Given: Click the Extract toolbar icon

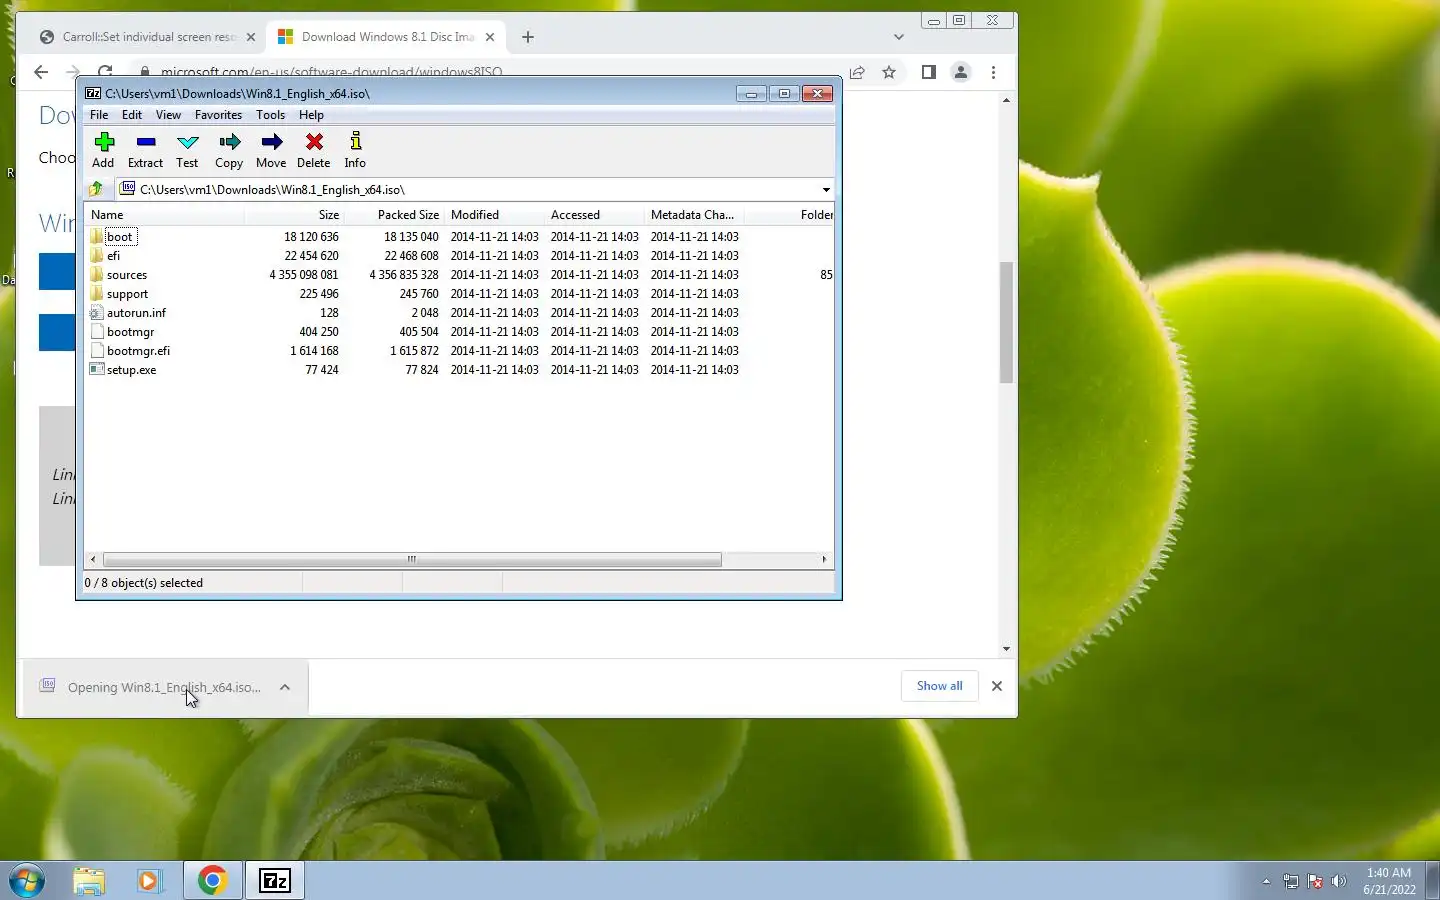Looking at the screenshot, I should tap(145, 150).
